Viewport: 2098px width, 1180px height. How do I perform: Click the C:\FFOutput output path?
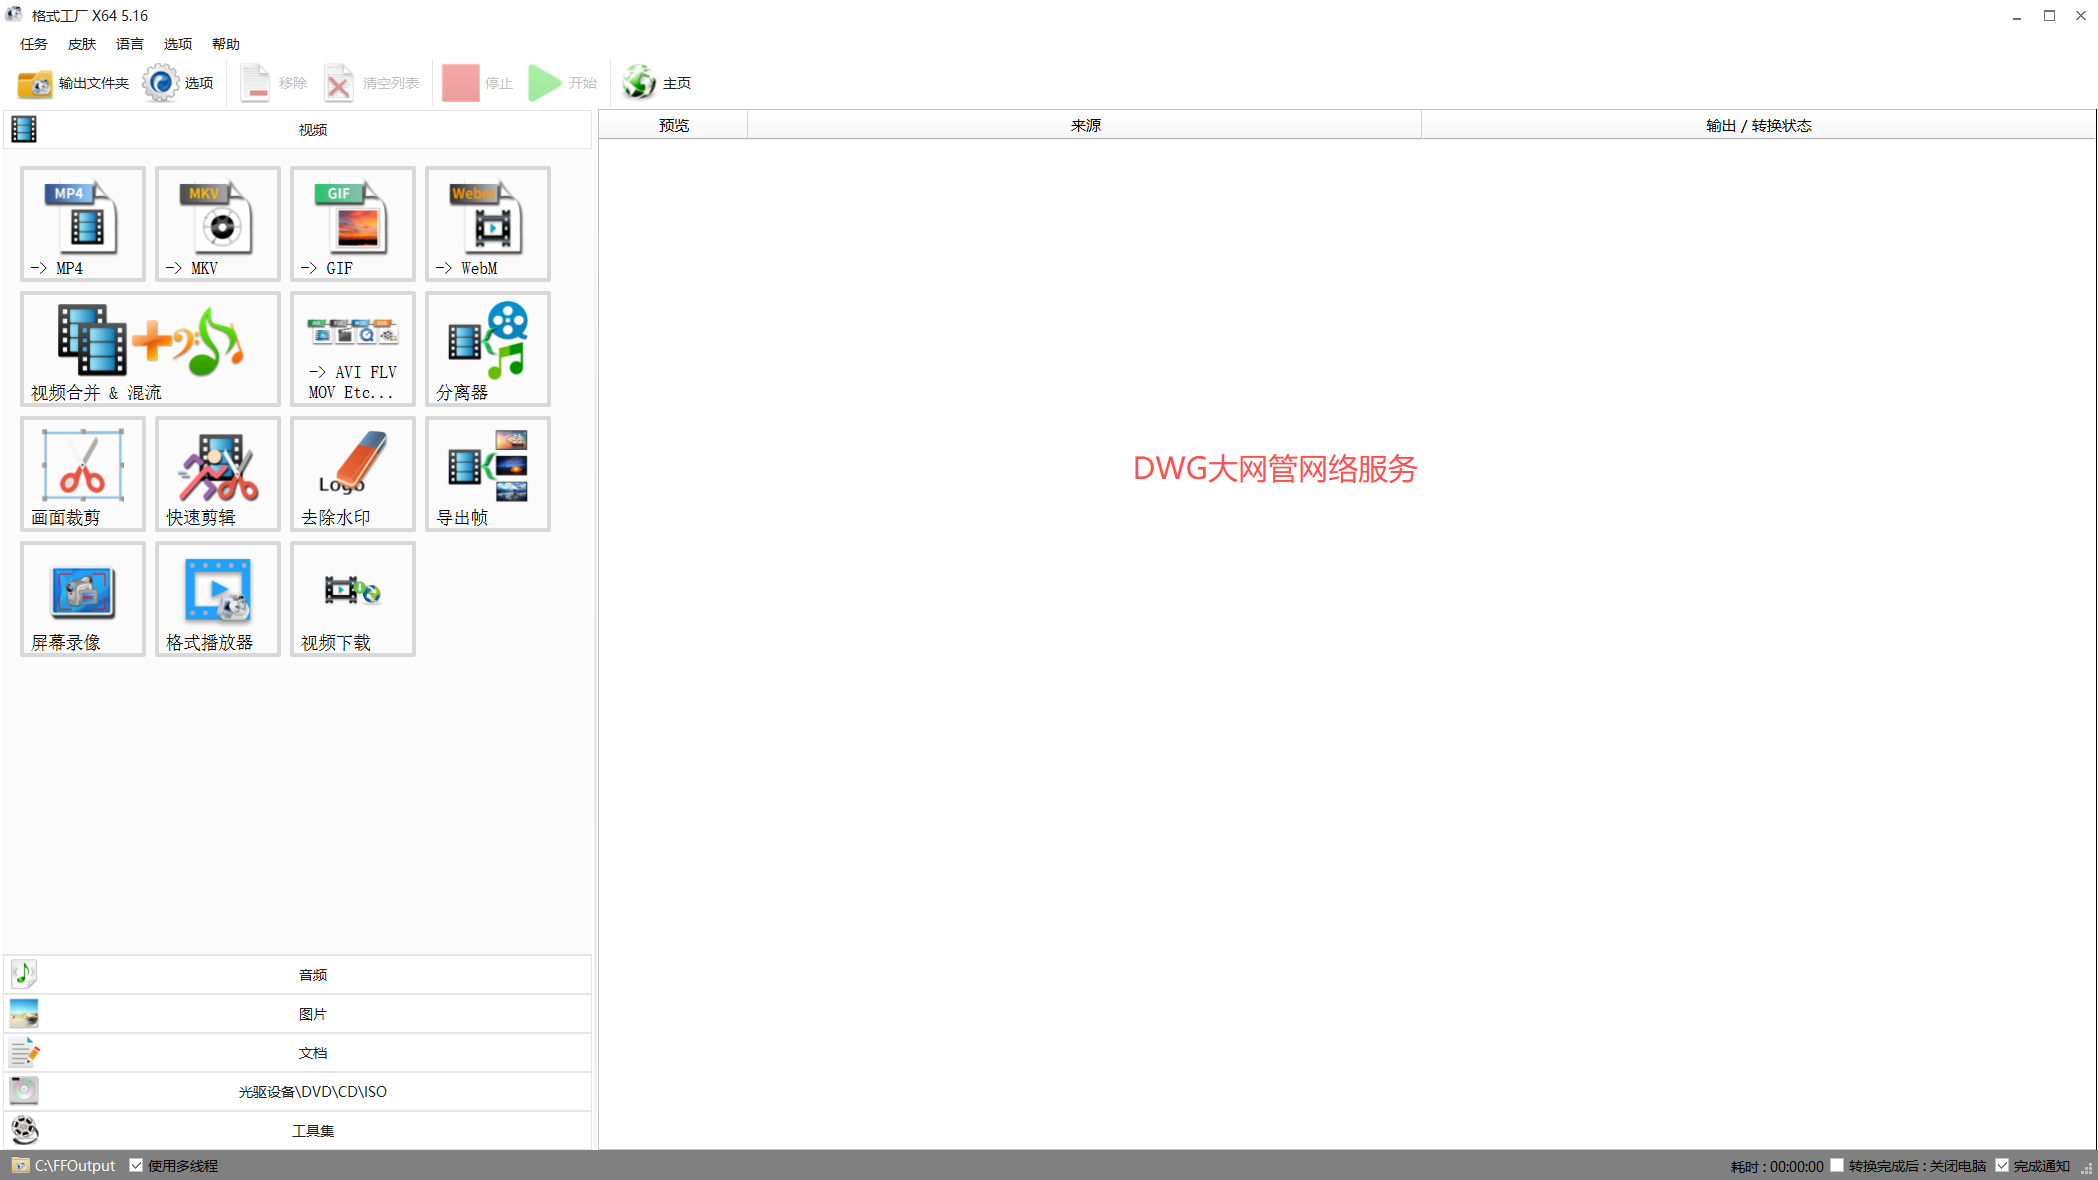coord(74,1165)
